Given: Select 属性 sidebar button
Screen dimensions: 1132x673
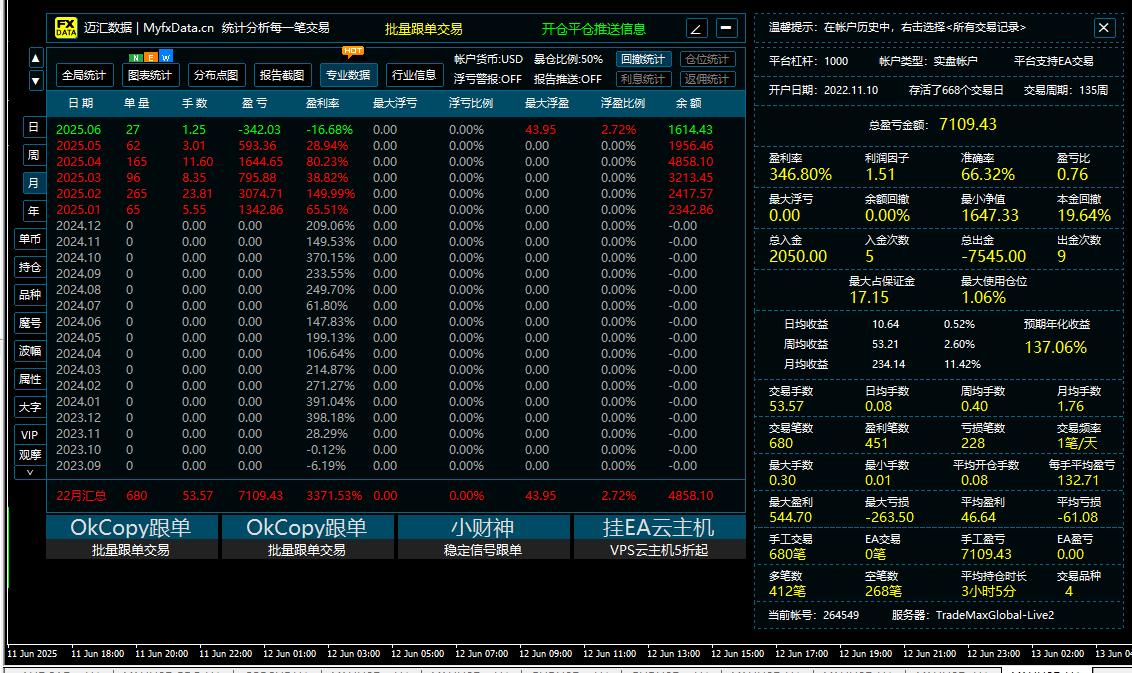Looking at the screenshot, I should click(30, 379).
